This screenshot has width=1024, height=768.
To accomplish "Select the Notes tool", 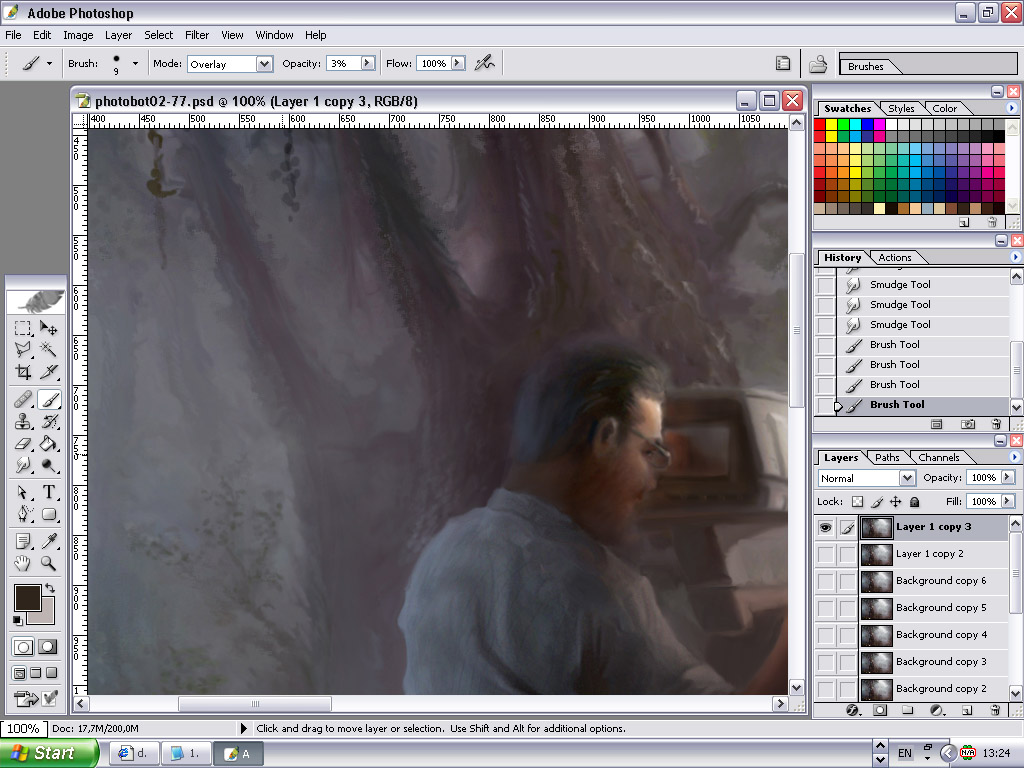I will [23, 541].
